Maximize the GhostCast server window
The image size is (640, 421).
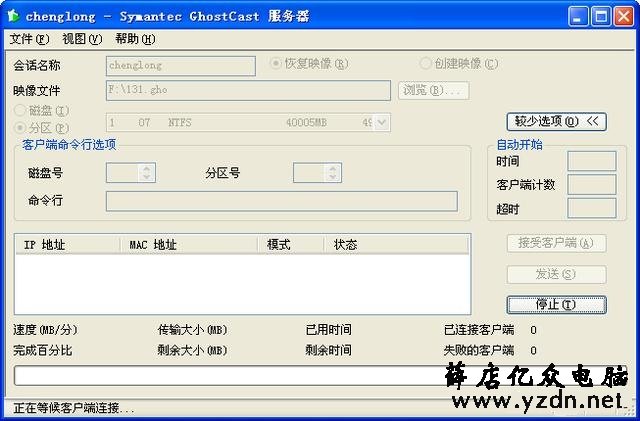click(601, 16)
